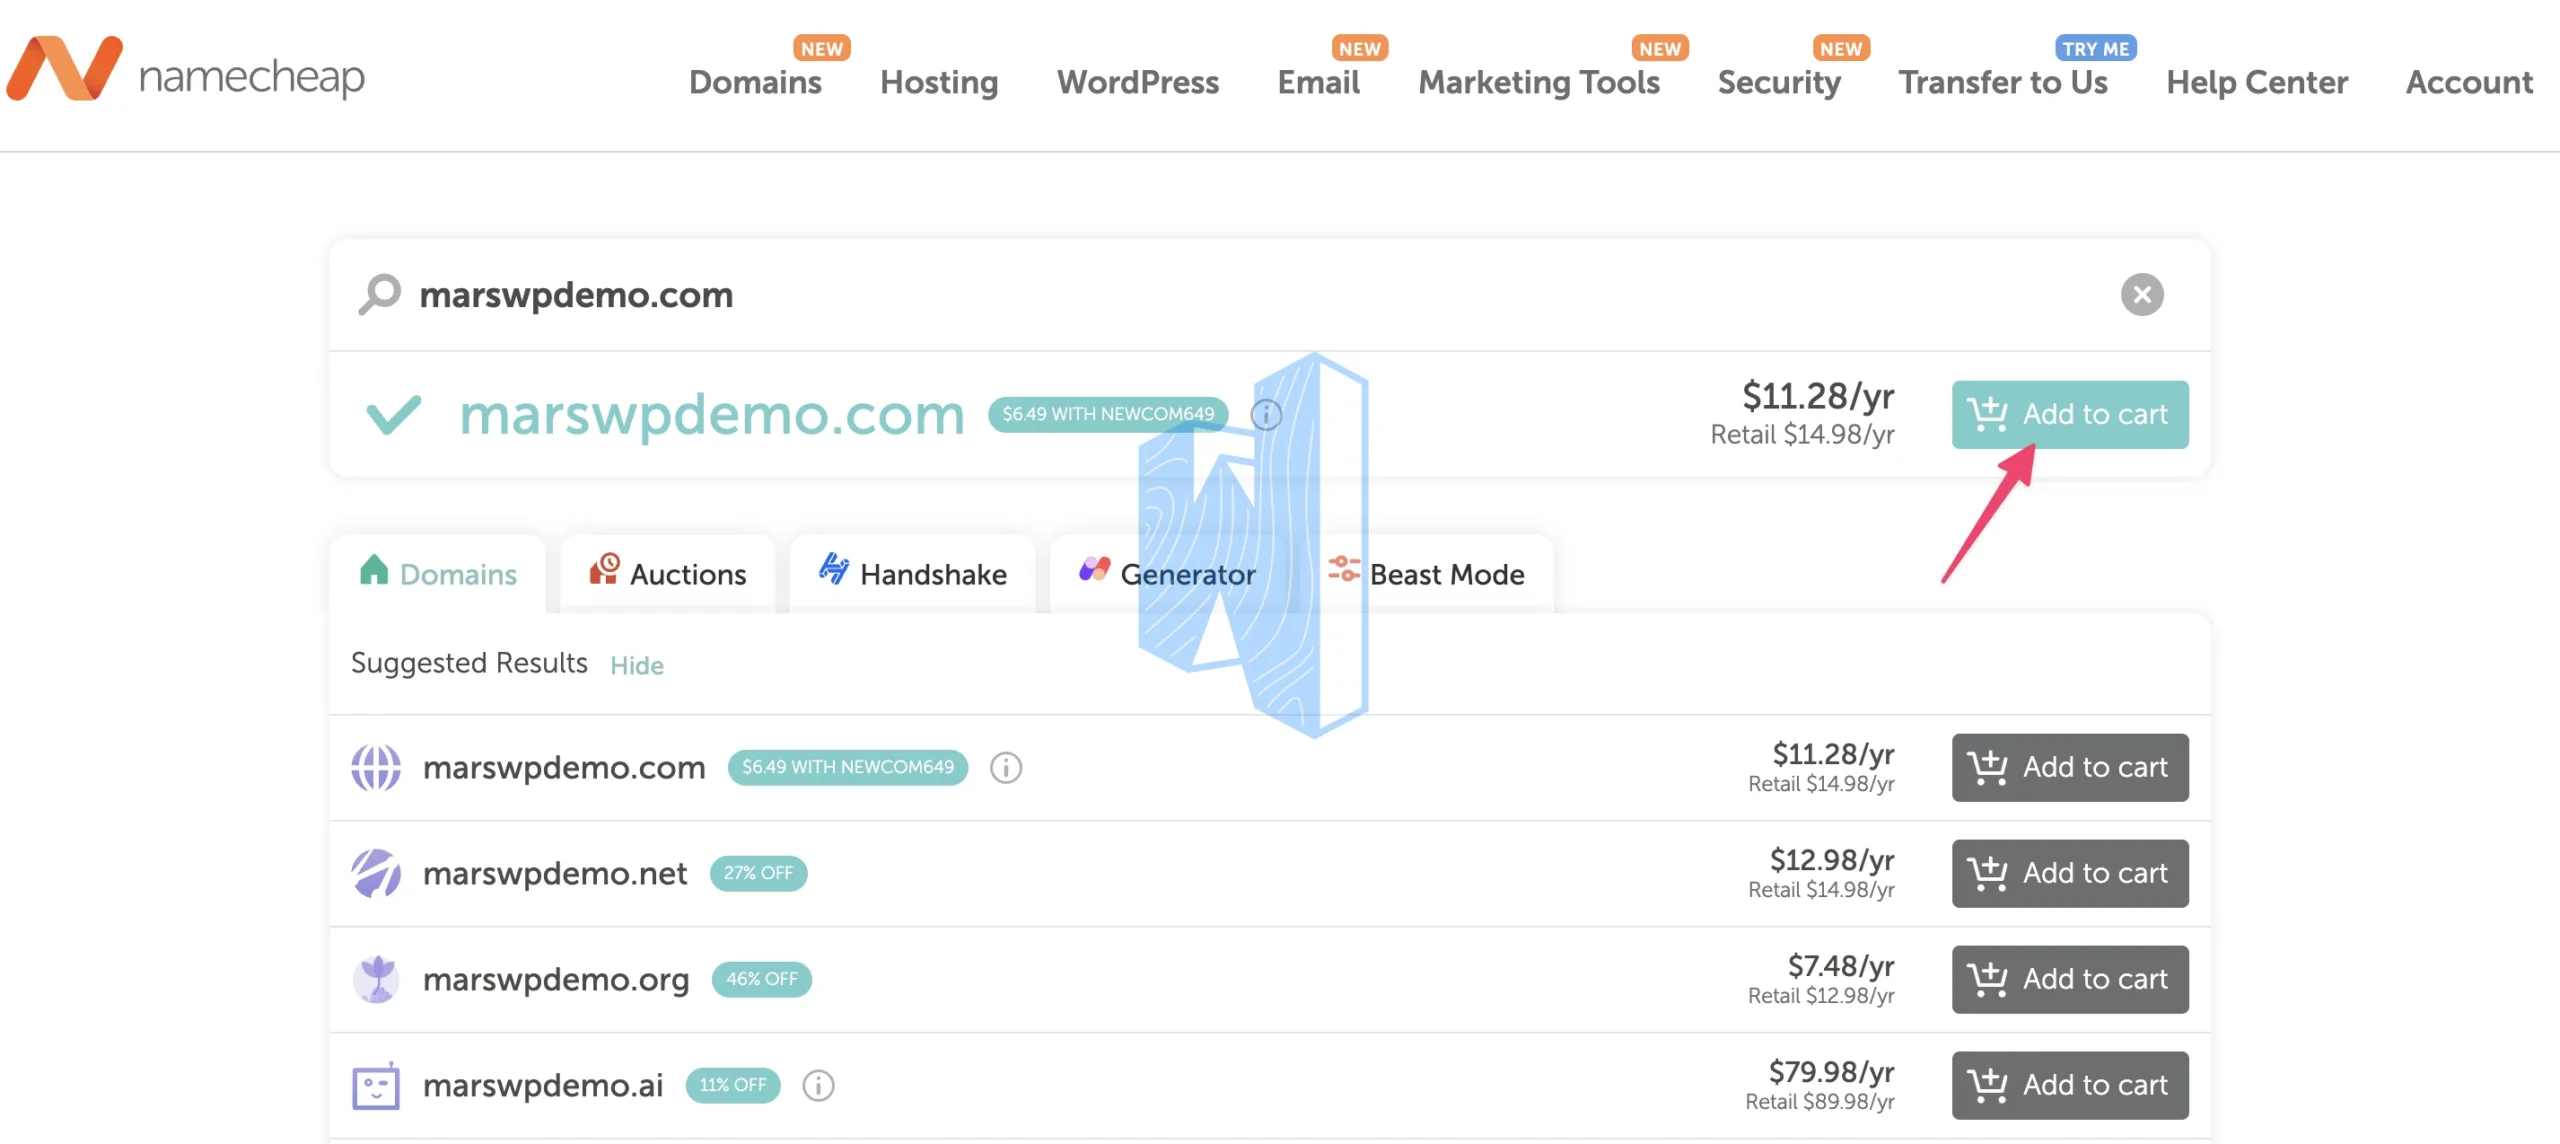Switch to the Handshake tab

(x=913, y=574)
